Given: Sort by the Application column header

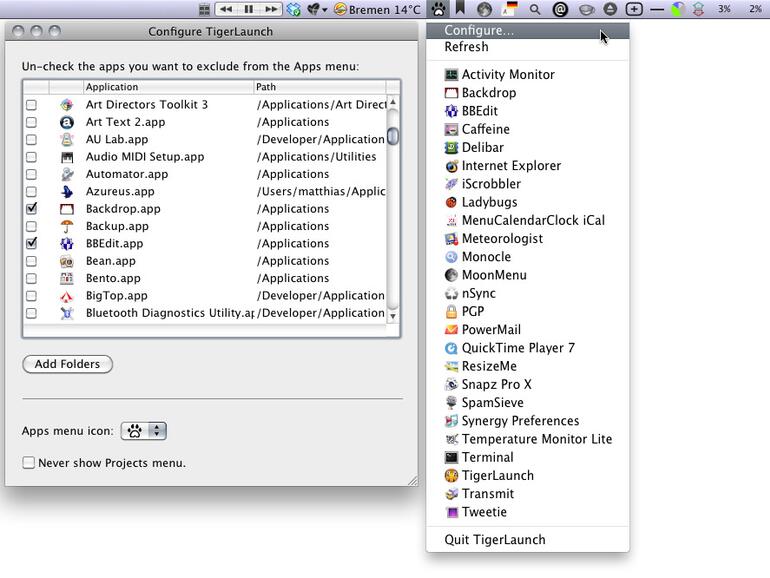Looking at the screenshot, I should [x=168, y=87].
